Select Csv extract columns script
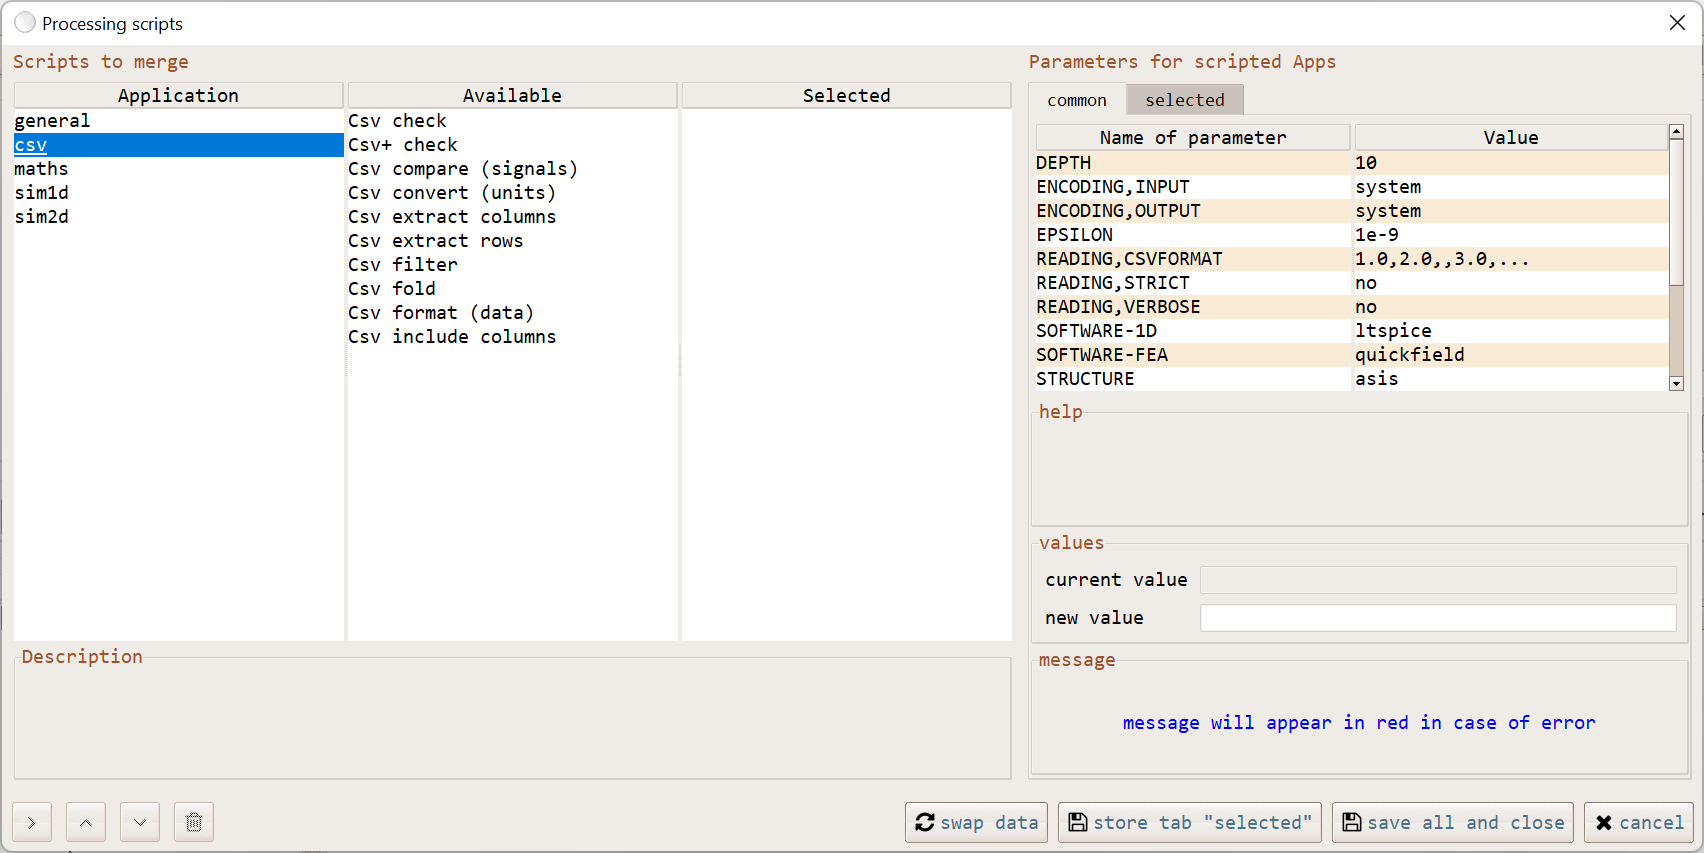The image size is (1704, 853). pyautogui.click(x=451, y=217)
